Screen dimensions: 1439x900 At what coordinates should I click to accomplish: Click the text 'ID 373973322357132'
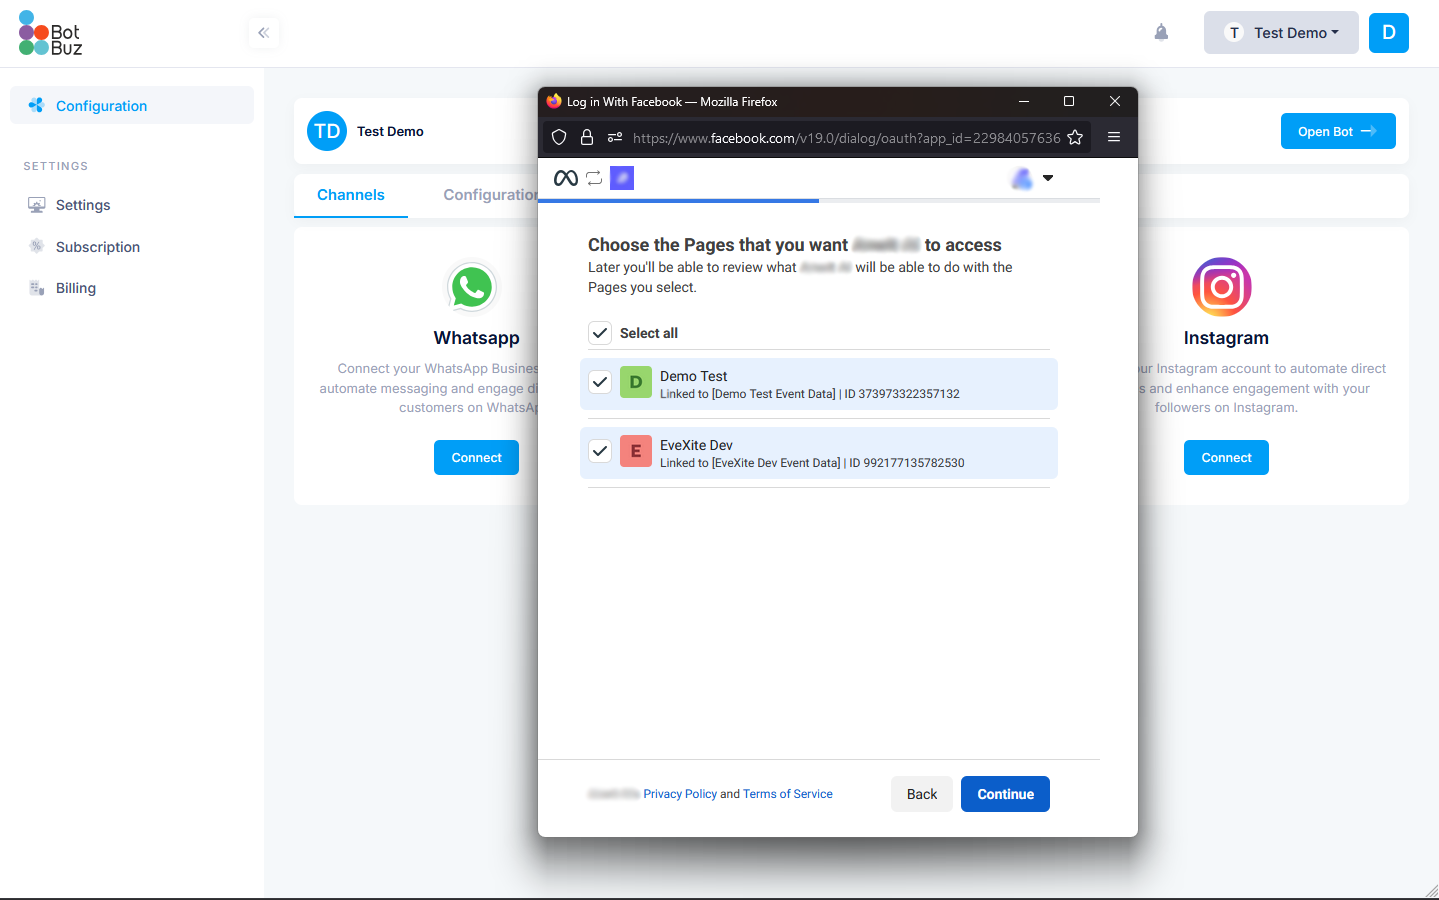coord(902,394)
